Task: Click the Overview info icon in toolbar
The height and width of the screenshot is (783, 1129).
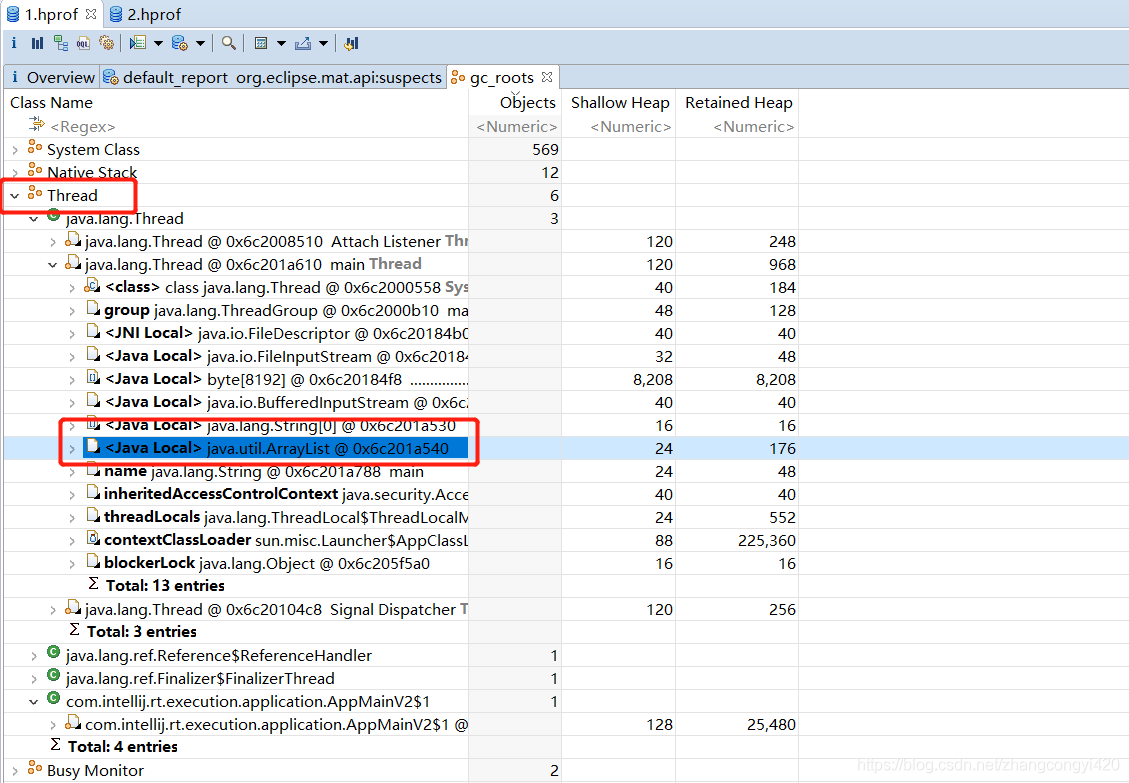Action: point(14,43)
